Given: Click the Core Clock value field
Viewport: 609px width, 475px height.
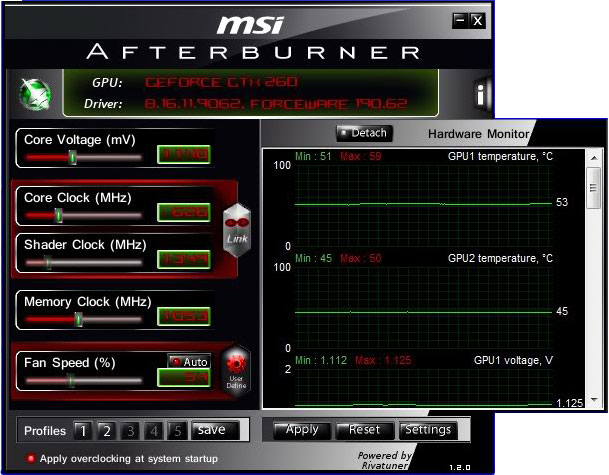Looking at the screenshot, I should [183, 213].
